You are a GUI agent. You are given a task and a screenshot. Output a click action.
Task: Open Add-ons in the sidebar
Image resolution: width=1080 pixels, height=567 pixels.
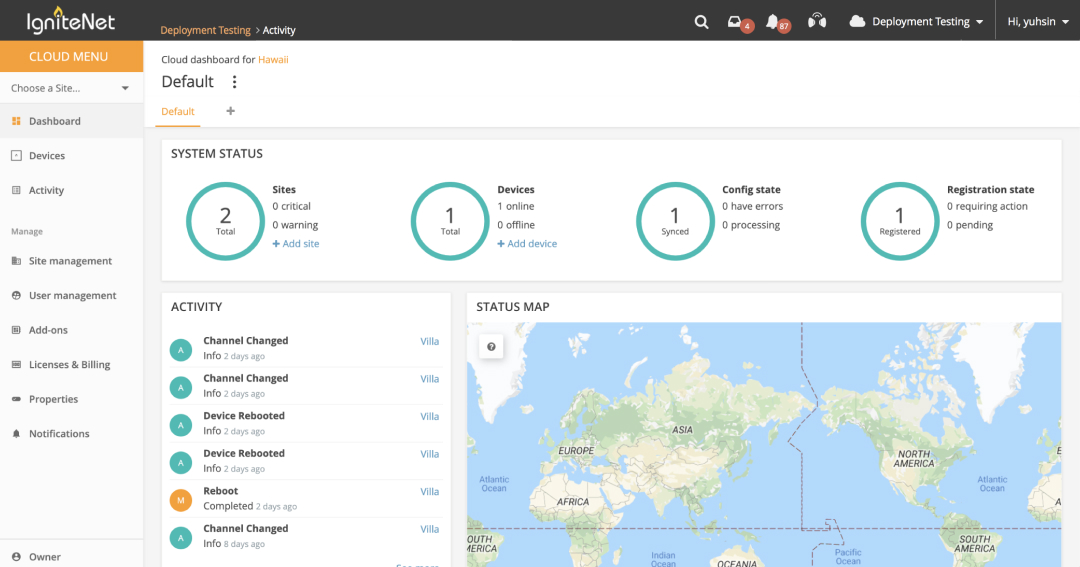72,330
